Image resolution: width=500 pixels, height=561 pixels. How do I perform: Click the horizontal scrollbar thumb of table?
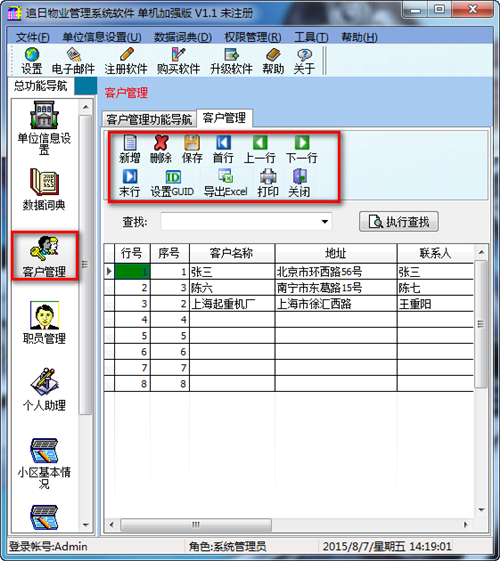coord(196,525)
